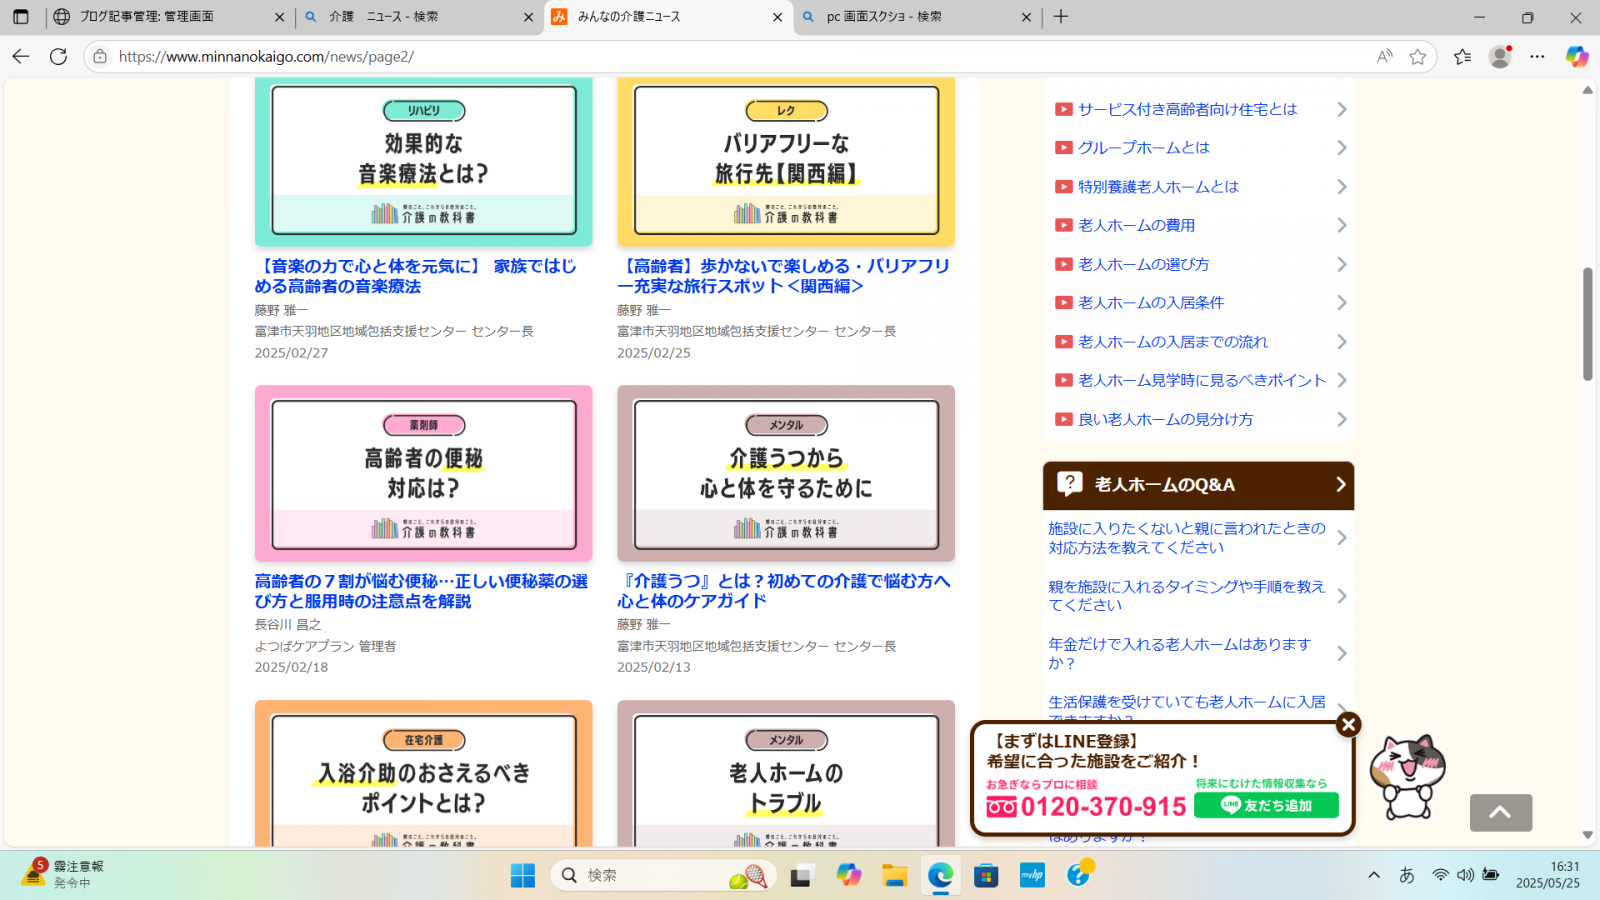This screenshot has height=900, width=1600.
Task: Click the page vertical scrollbar thumb
Action: 1587,324
